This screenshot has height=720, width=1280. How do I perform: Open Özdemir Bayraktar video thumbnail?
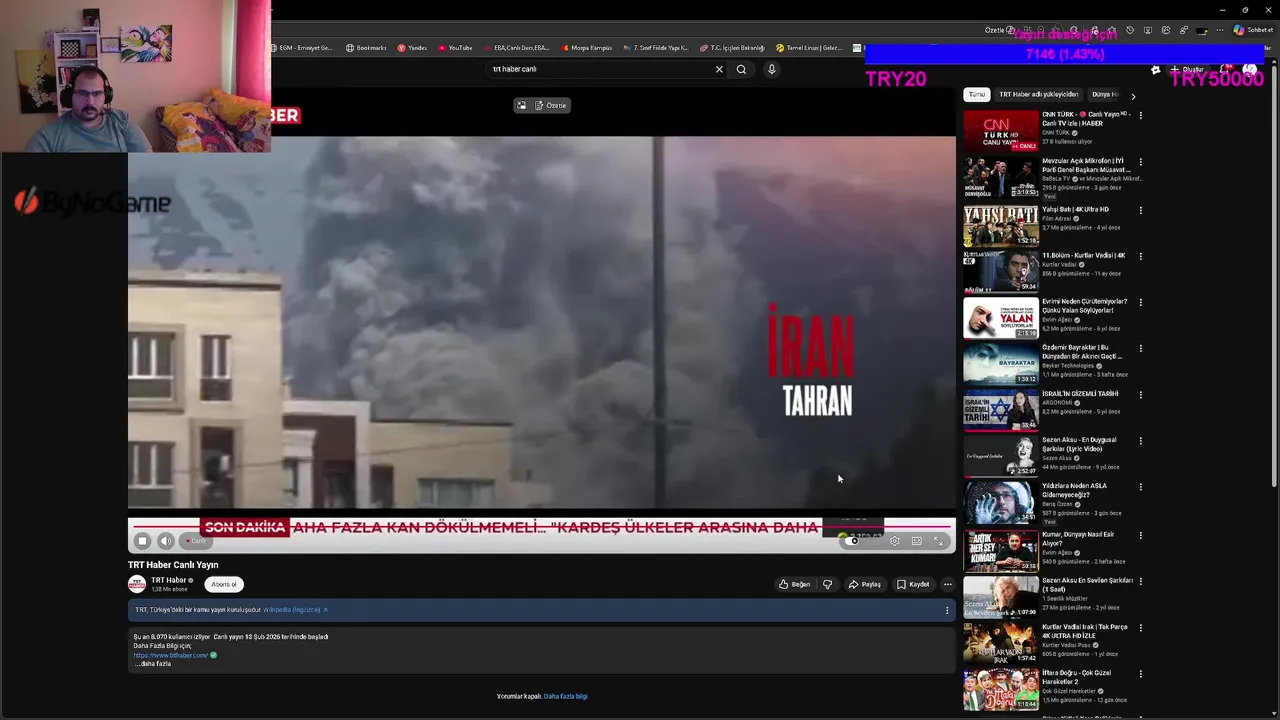tap(1000, 364)
